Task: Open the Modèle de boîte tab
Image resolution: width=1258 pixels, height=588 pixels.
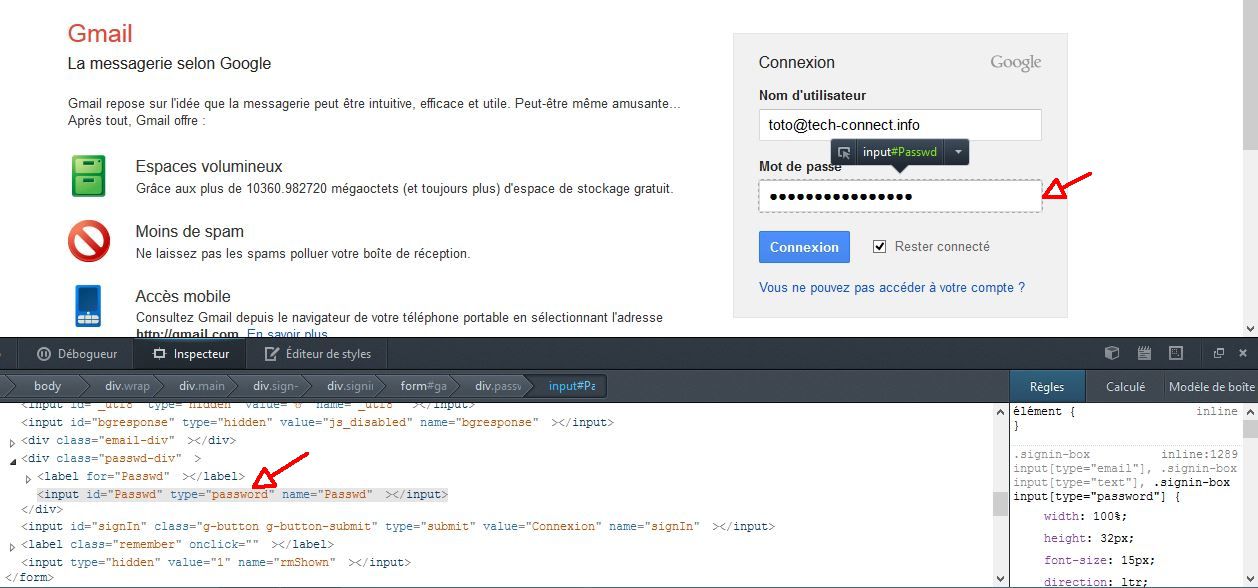Action: (x=1211, y=387)
